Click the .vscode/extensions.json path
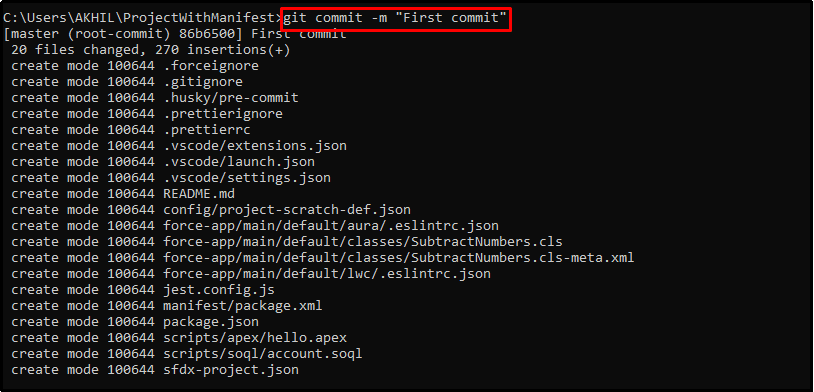The width and height of the screenshot is (814, 392). click(255, 146)
